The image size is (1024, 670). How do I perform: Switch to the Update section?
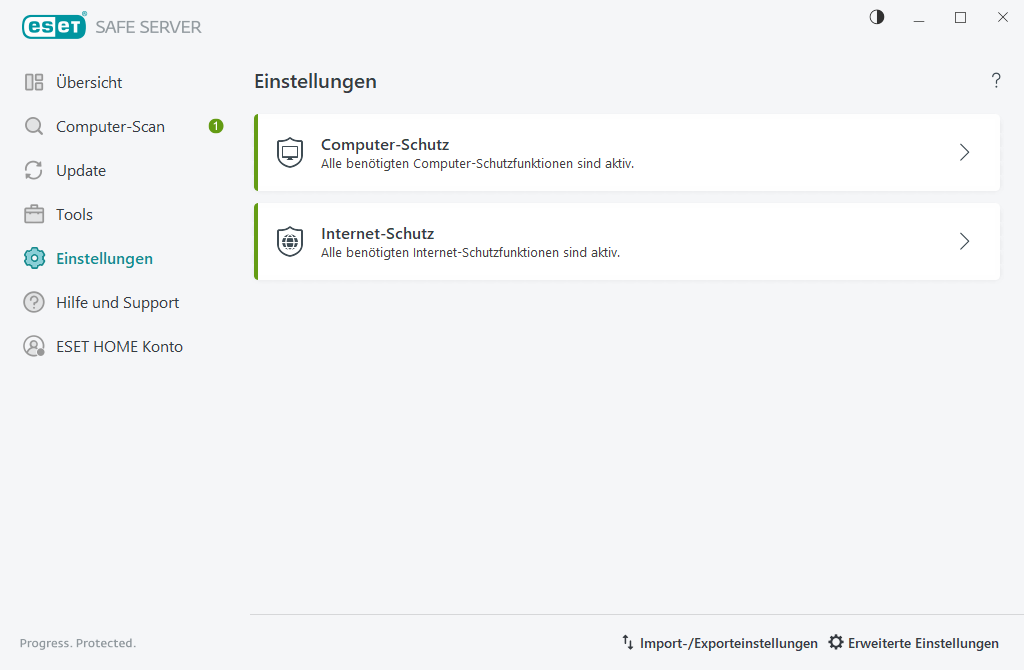(x=81, y=170)
